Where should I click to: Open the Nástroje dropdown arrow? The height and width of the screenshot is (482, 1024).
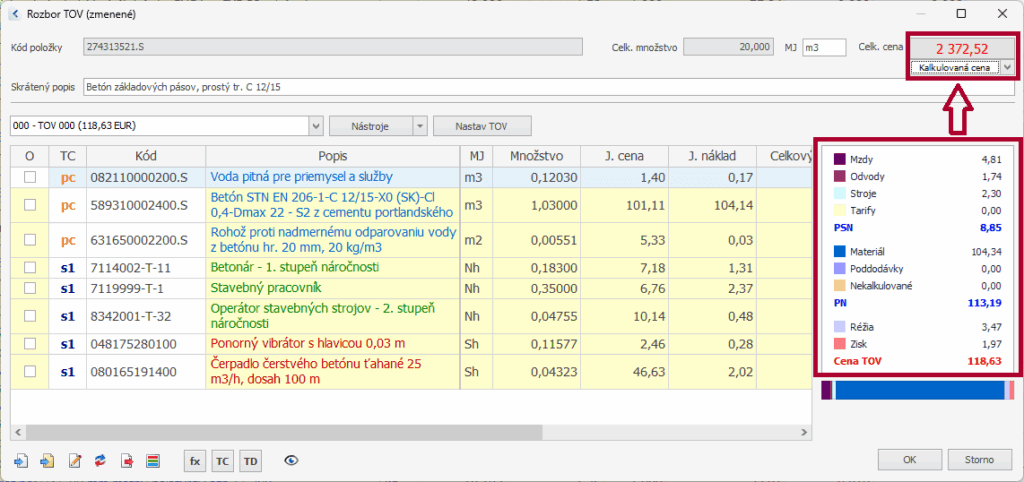(x=419, y=126)
